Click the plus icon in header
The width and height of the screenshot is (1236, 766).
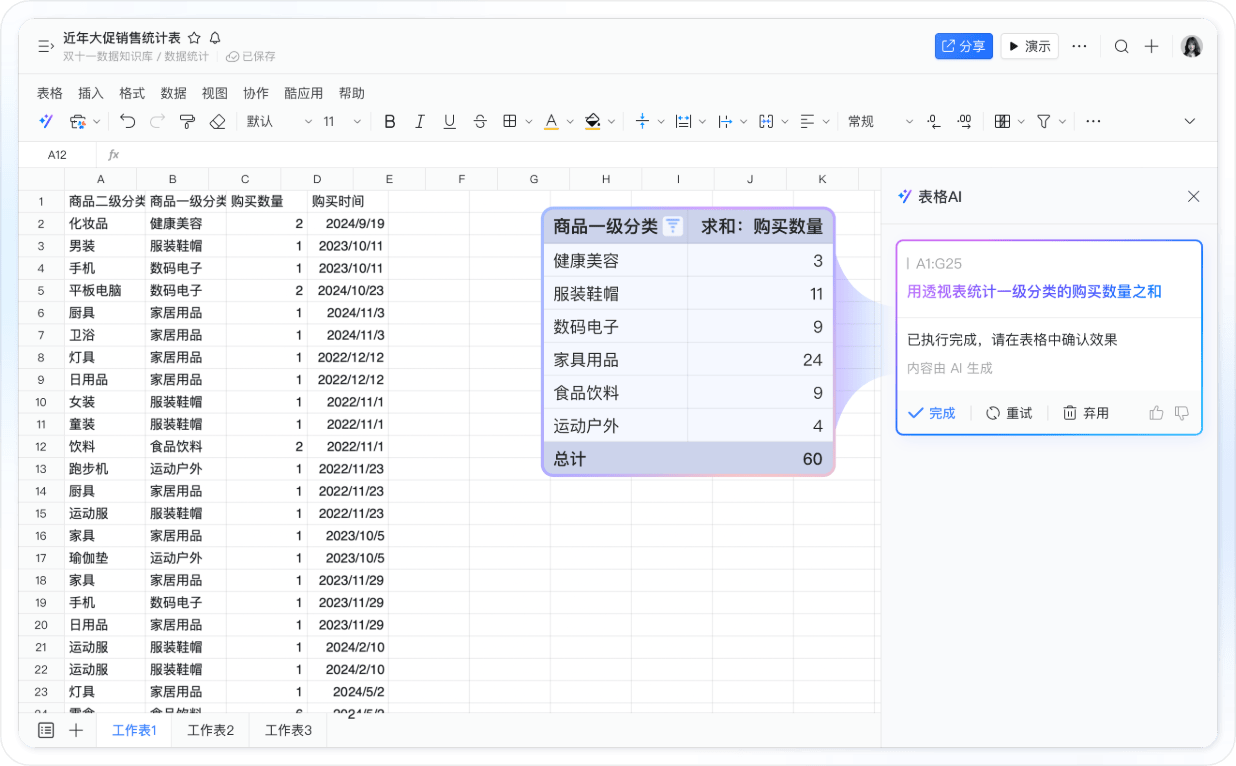click(x=1152, y=46)
